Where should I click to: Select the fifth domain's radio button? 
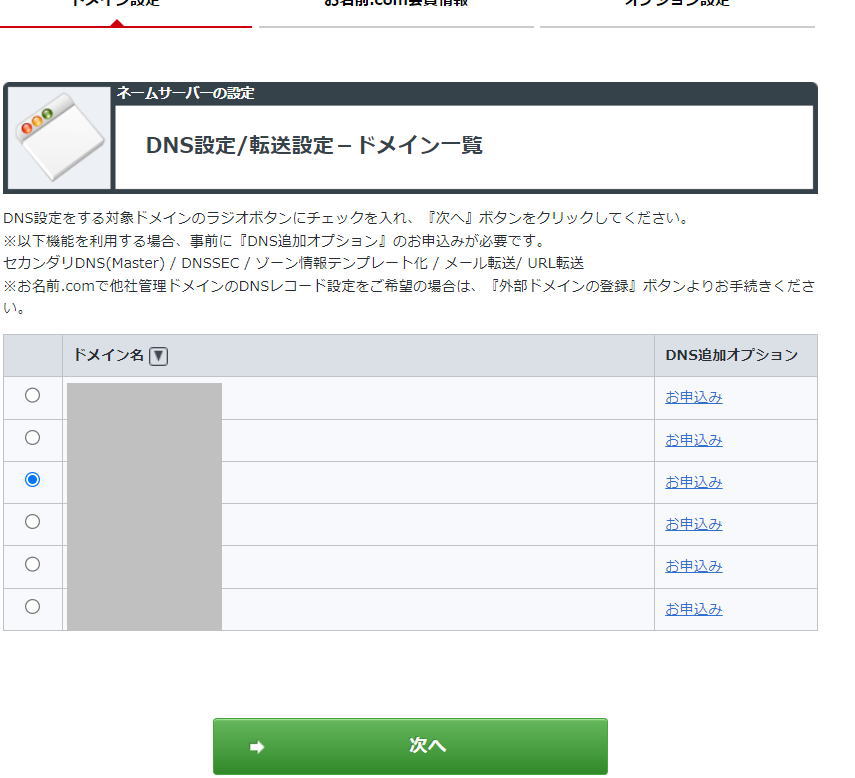point(33,565)
